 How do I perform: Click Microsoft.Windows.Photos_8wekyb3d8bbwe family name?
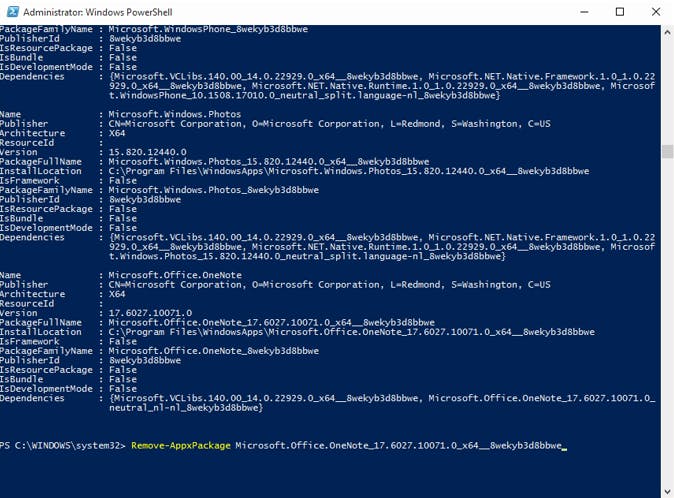coord(214,190)
